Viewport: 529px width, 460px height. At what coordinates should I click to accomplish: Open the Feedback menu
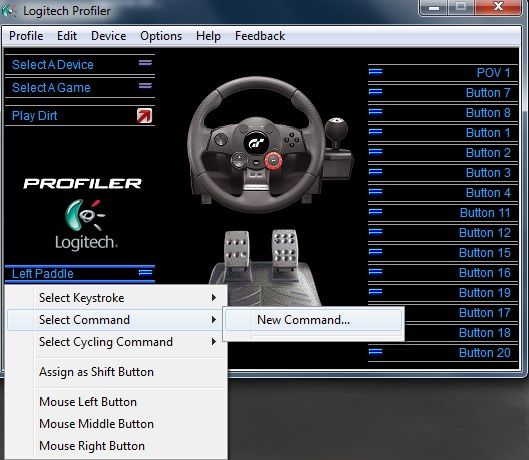coord(260,36)
